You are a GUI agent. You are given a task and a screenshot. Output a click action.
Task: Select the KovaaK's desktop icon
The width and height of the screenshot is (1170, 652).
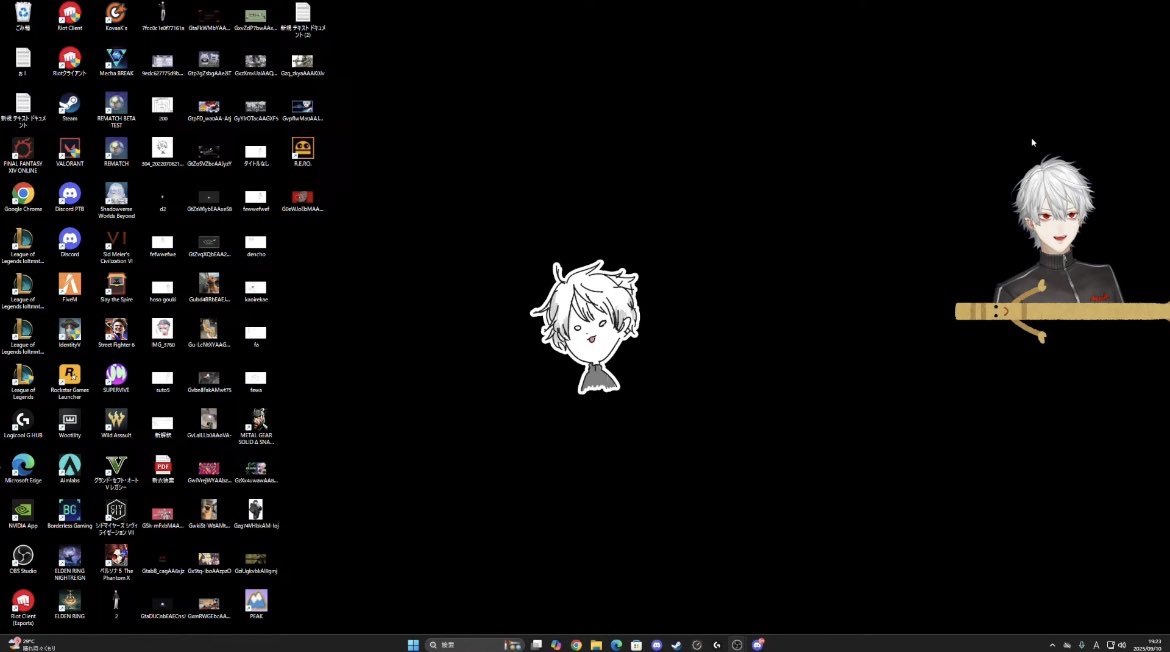(x=116, y=16)
